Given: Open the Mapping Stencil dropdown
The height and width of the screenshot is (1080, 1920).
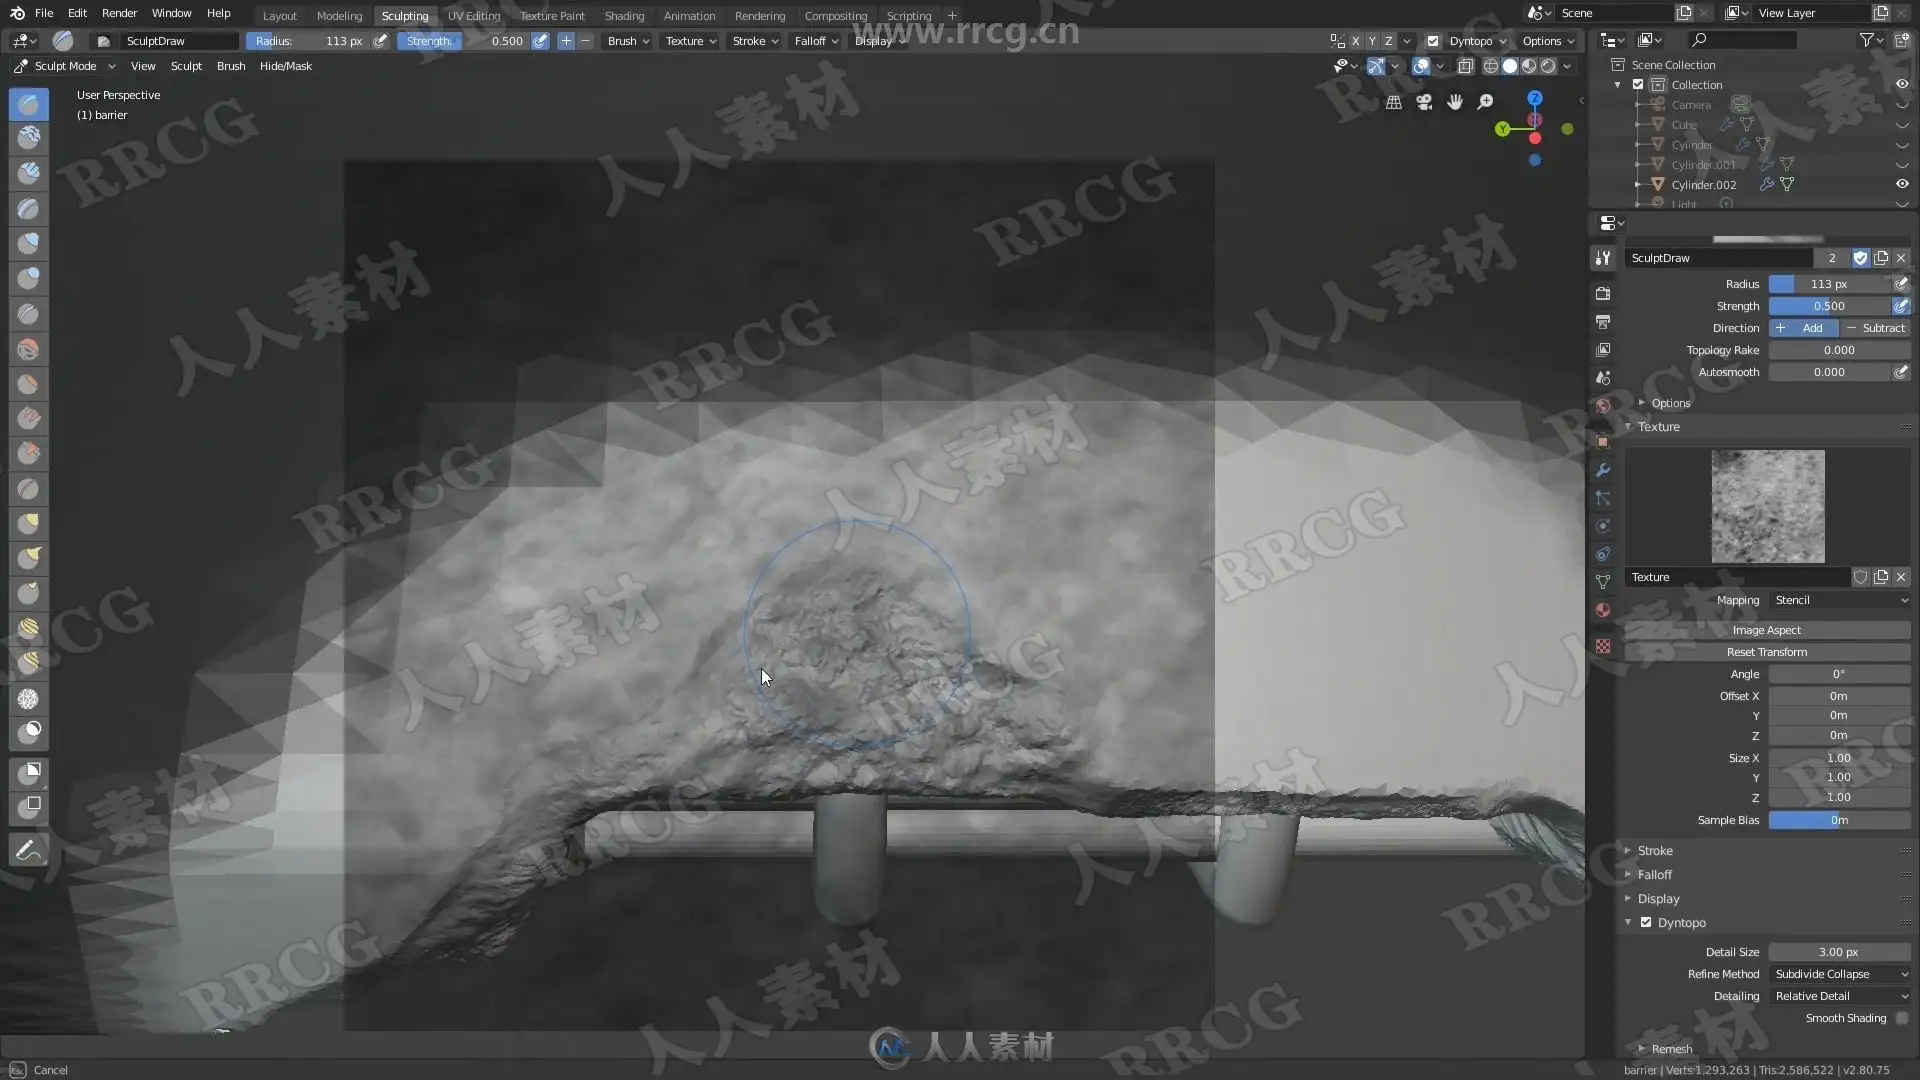Looking at the screenshot, I should (1840, 600).
